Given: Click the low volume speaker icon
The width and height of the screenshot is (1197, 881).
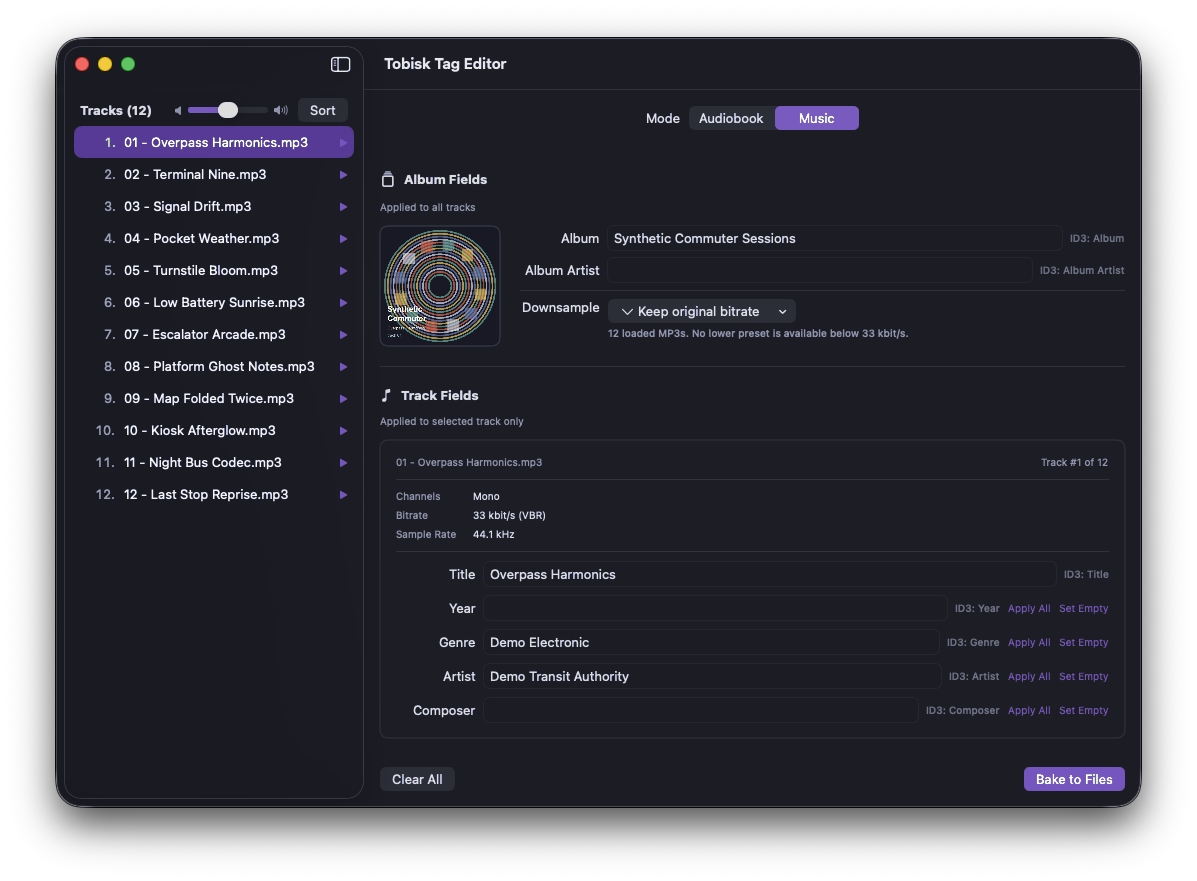Looking at the screenshot, I should pos(178,111).
